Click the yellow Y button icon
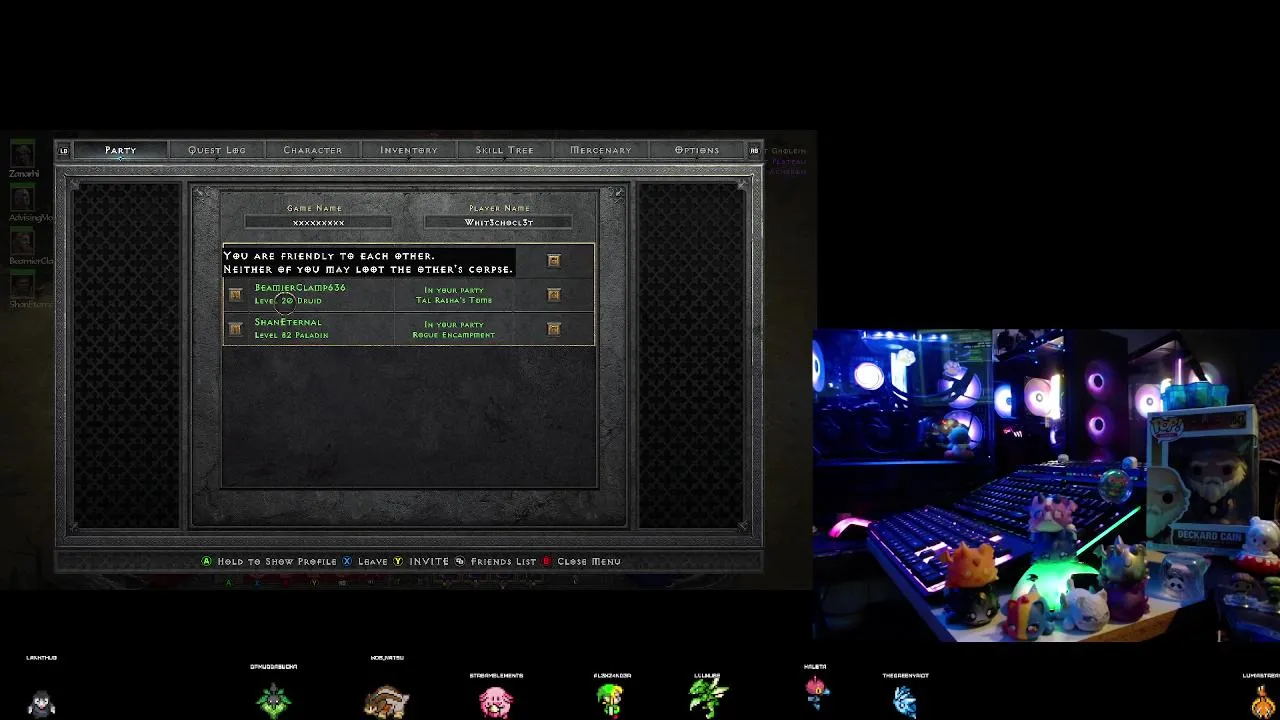 tap(398, 562)
